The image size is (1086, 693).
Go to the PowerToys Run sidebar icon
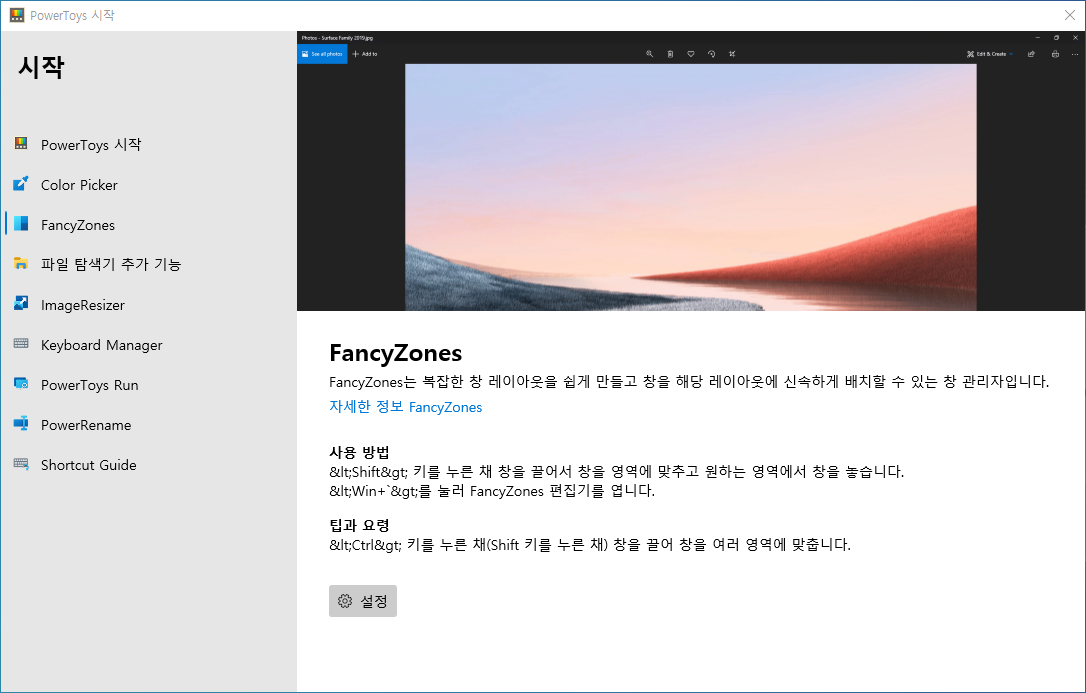pos(21,384)
